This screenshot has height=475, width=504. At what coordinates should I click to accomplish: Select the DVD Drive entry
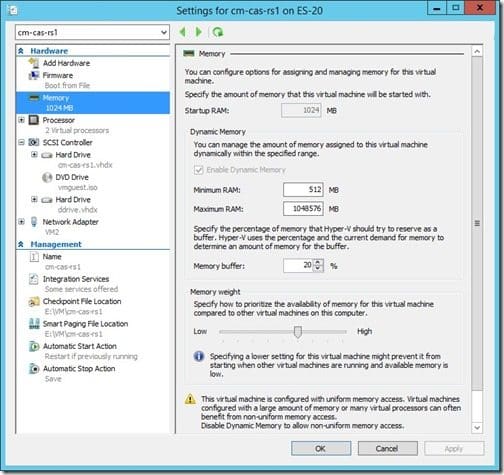[72, 177]
